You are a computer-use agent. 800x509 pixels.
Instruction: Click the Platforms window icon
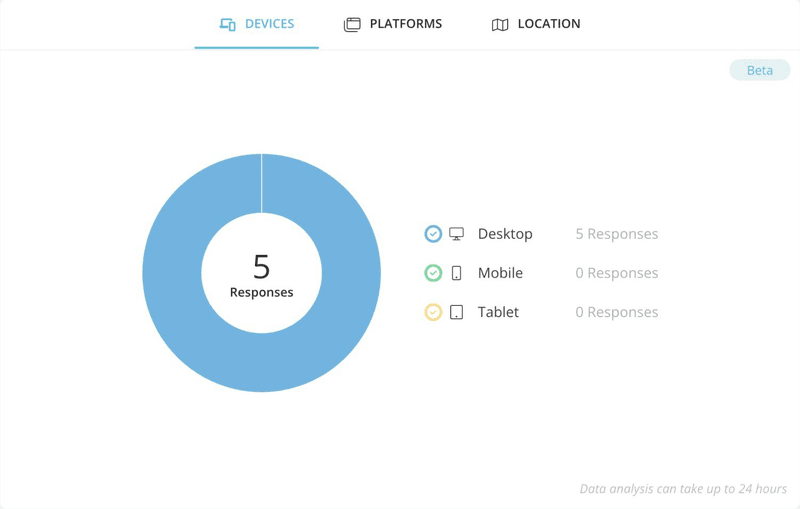(352, 24)
